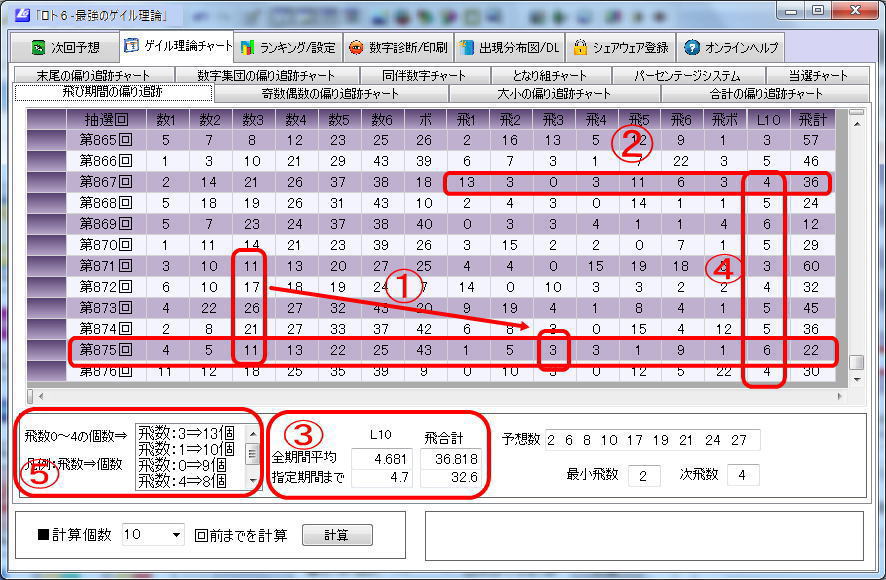This screenshot has height=580, width=886.
Task: Click the 次回予想 tab icon
Action: coord(37,47)
